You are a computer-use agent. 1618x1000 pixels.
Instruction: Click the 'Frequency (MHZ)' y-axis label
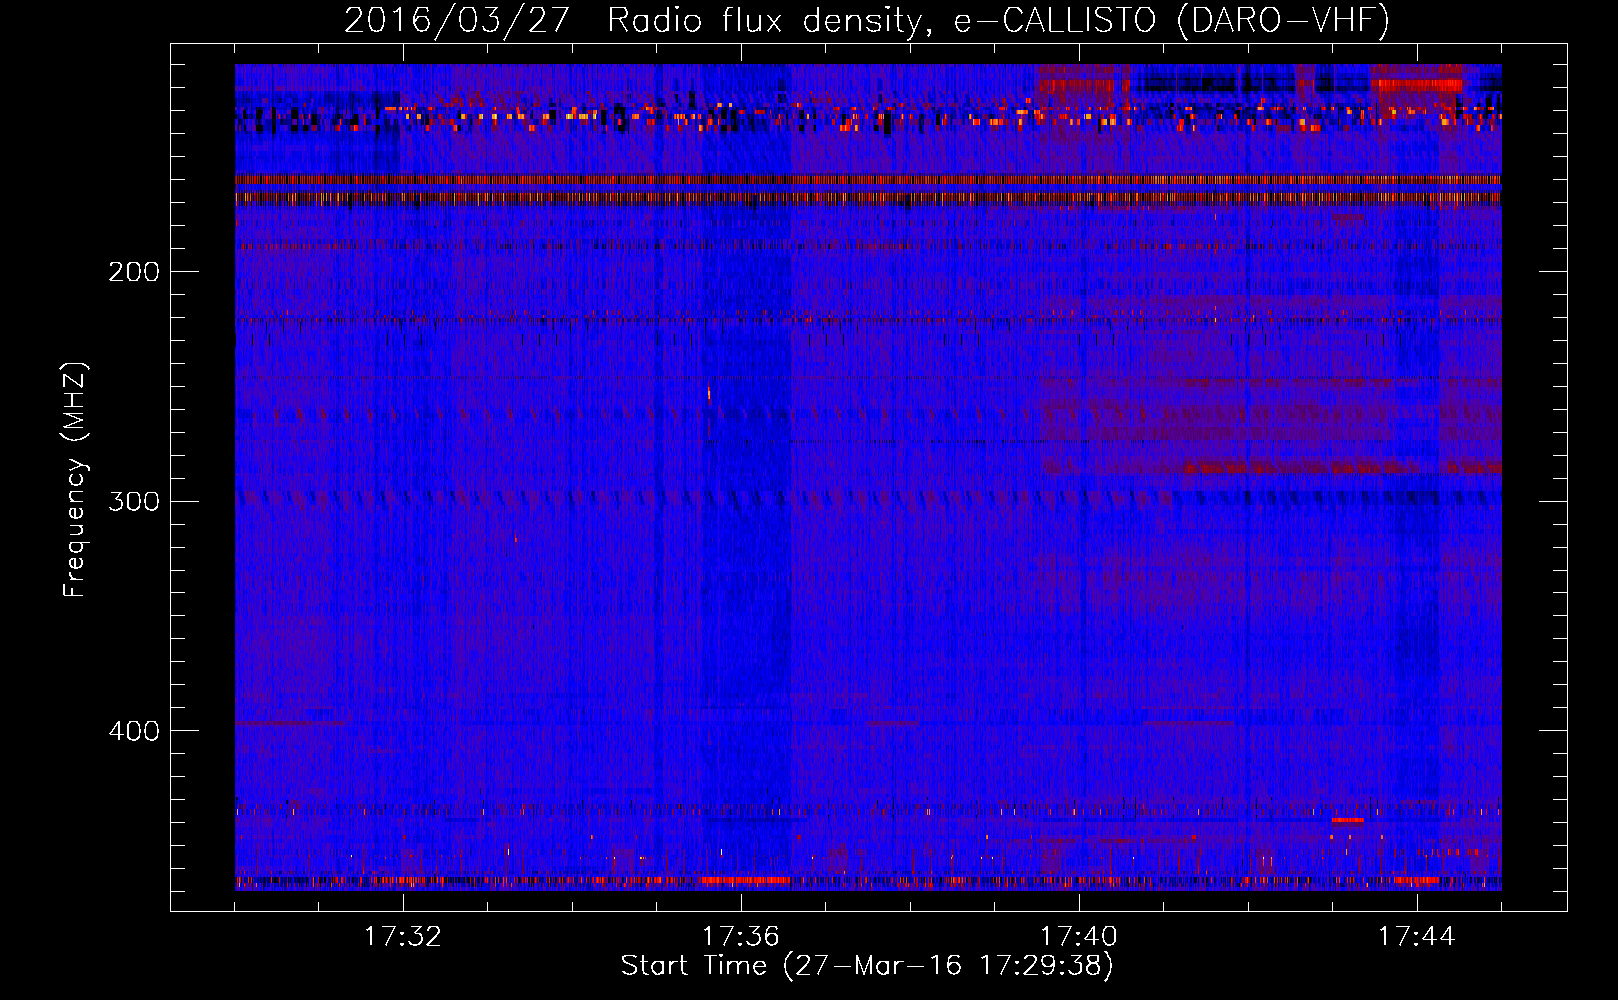pyautogui.click(x=75, y=480)
